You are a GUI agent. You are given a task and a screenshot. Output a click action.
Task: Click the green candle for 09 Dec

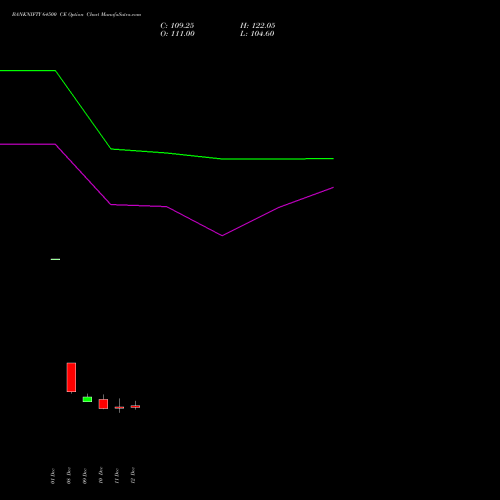(x=87, y=399)
